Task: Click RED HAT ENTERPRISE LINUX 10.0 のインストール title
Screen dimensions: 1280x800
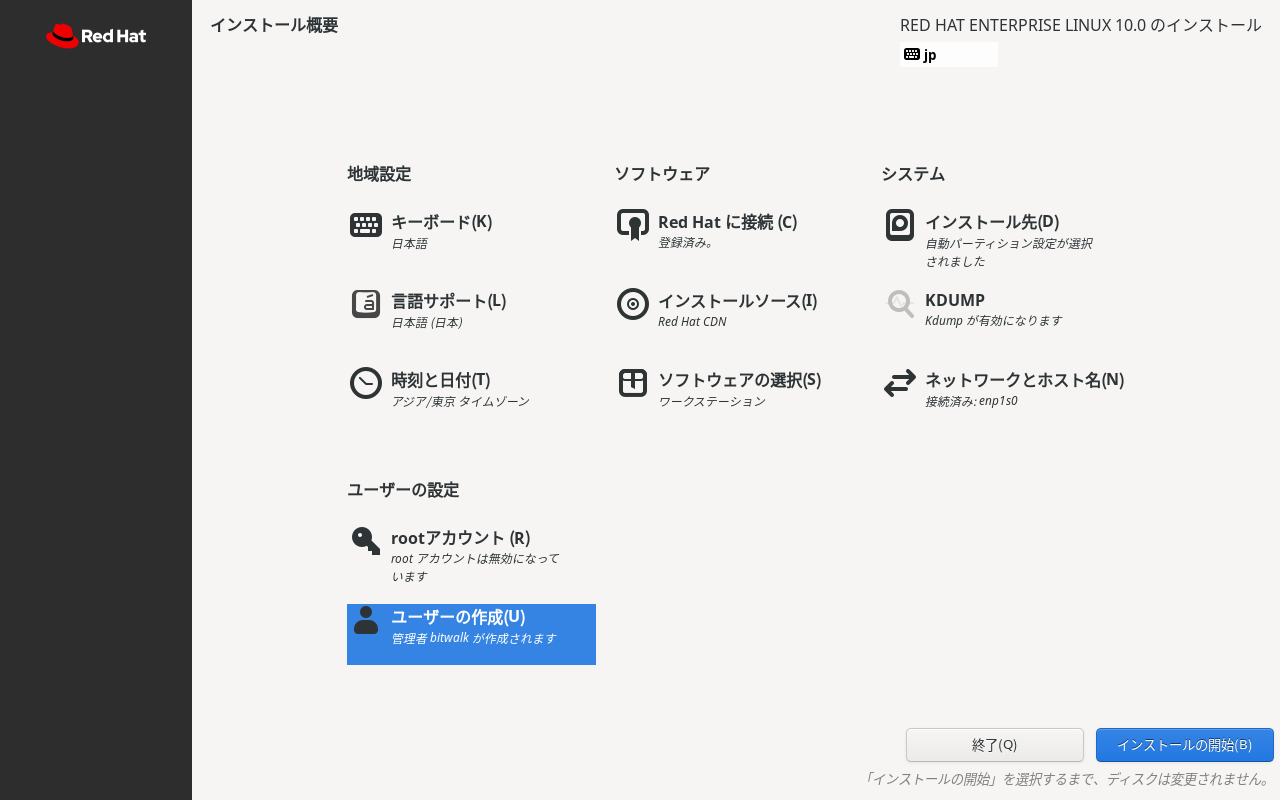Action: point(1081,25)
